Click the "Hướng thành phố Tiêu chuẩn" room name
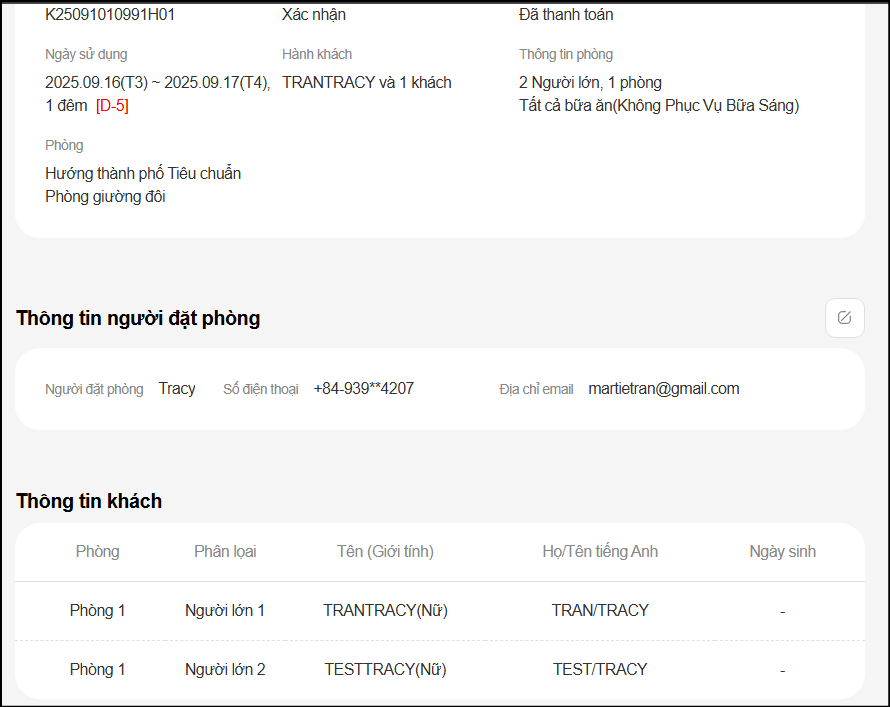This screenshot has width=890, height=707. tap(143, 174)
